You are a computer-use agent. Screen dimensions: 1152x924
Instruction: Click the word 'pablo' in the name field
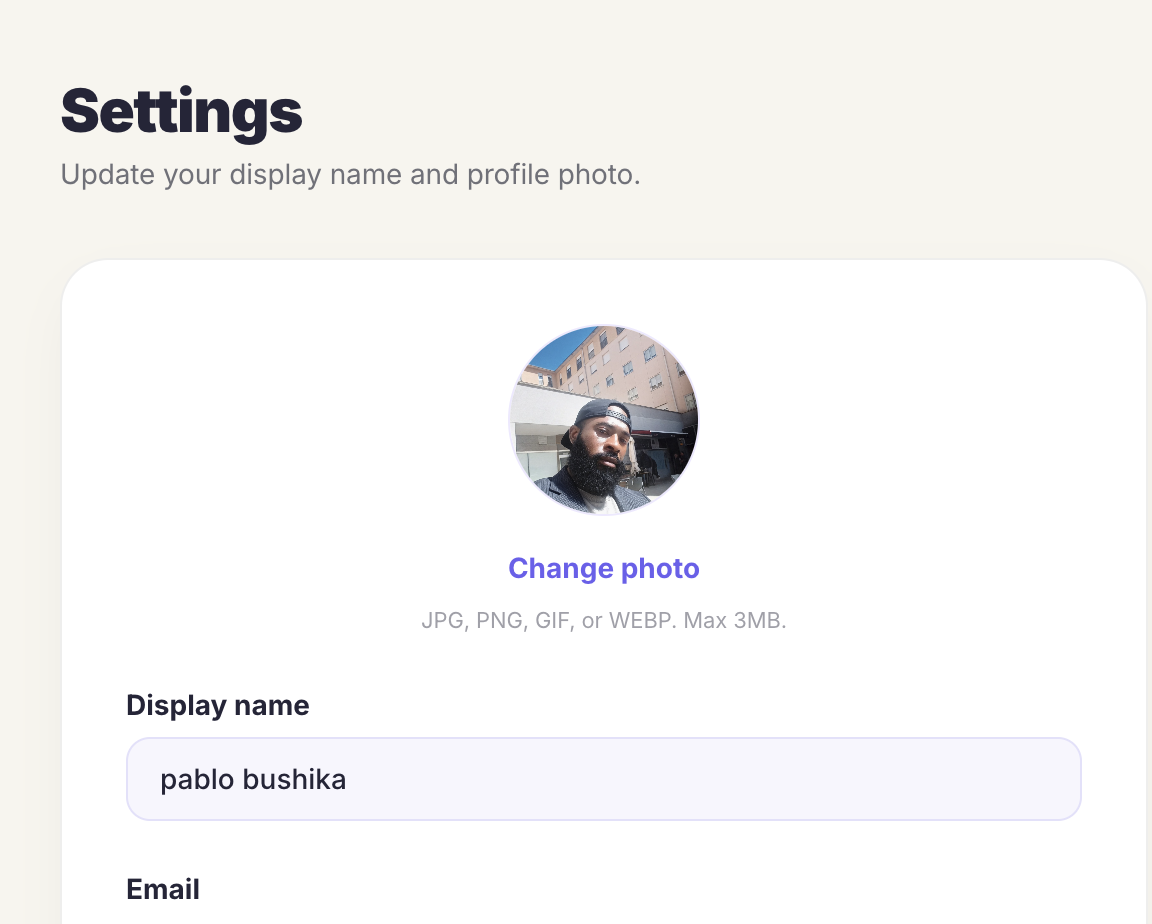click(197, 780)
